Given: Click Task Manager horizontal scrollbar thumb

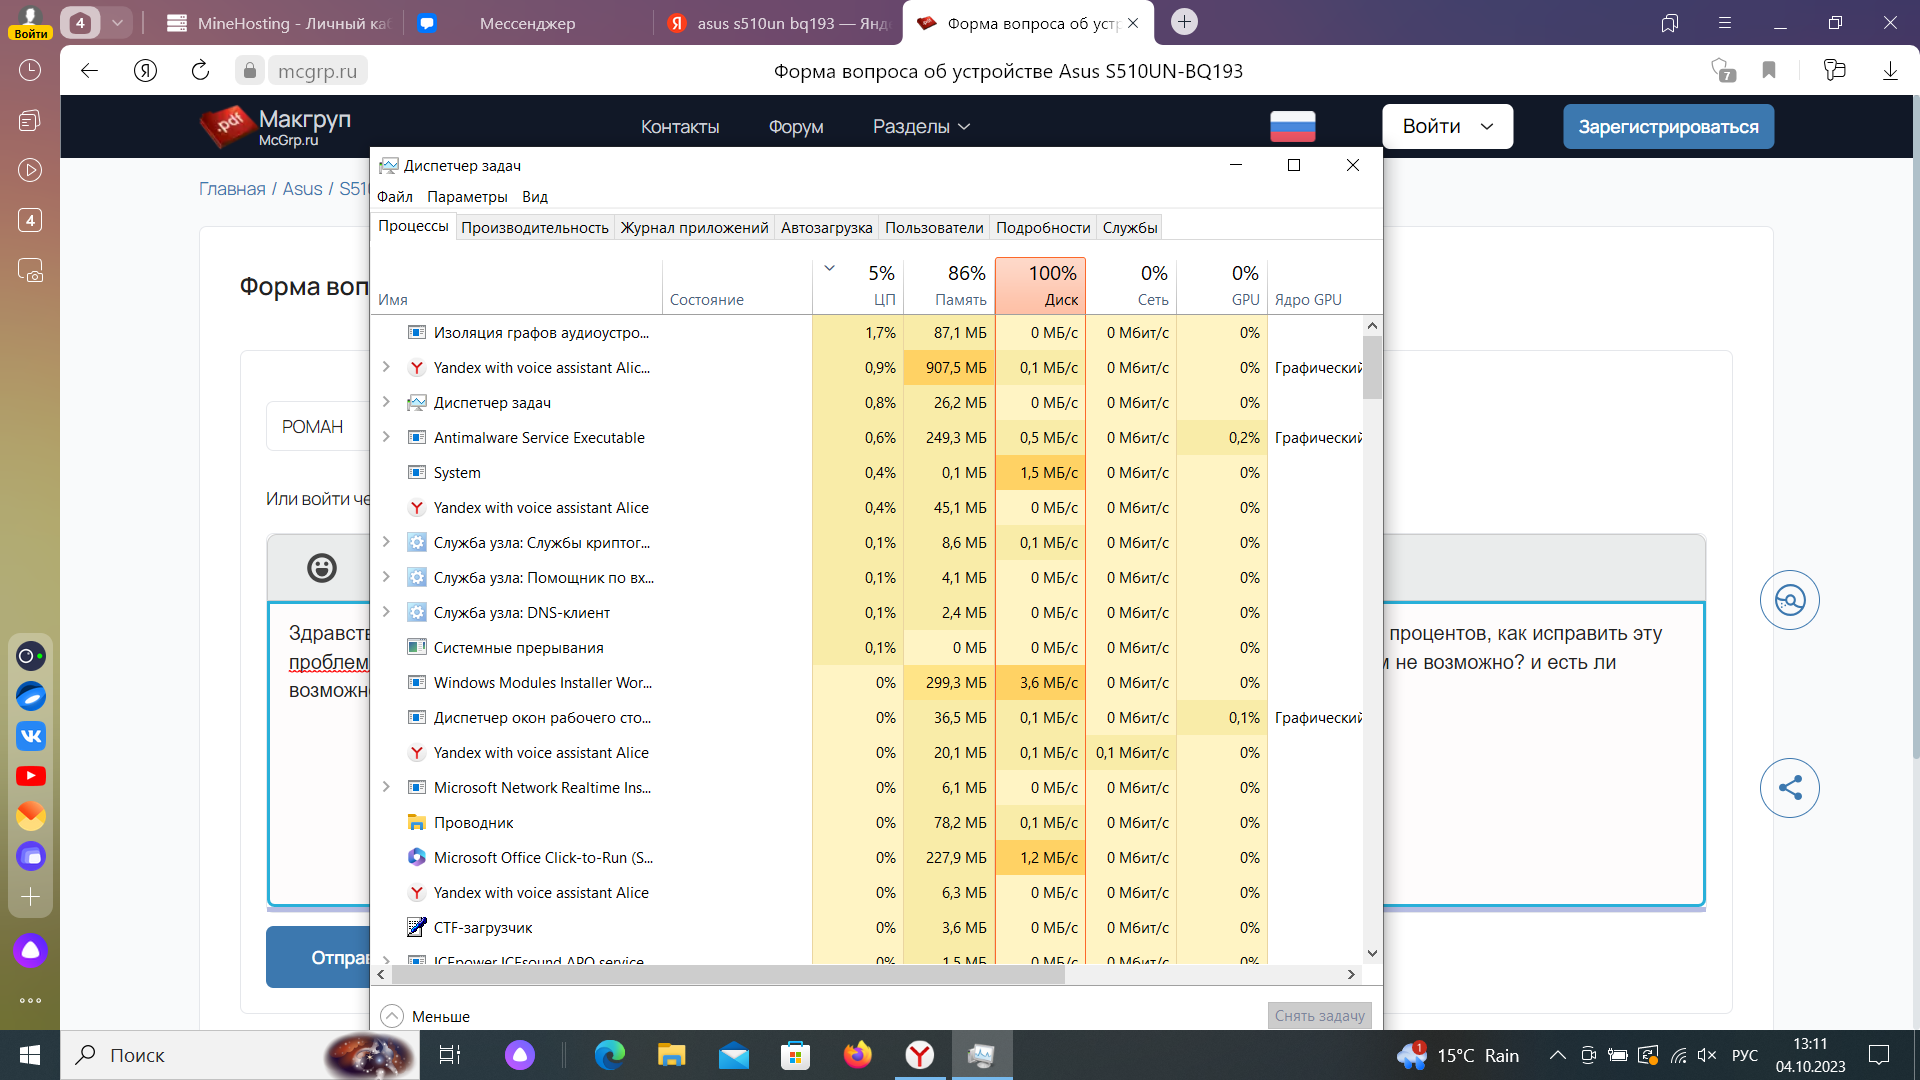Looking at the screenshot, I should 728,974.
